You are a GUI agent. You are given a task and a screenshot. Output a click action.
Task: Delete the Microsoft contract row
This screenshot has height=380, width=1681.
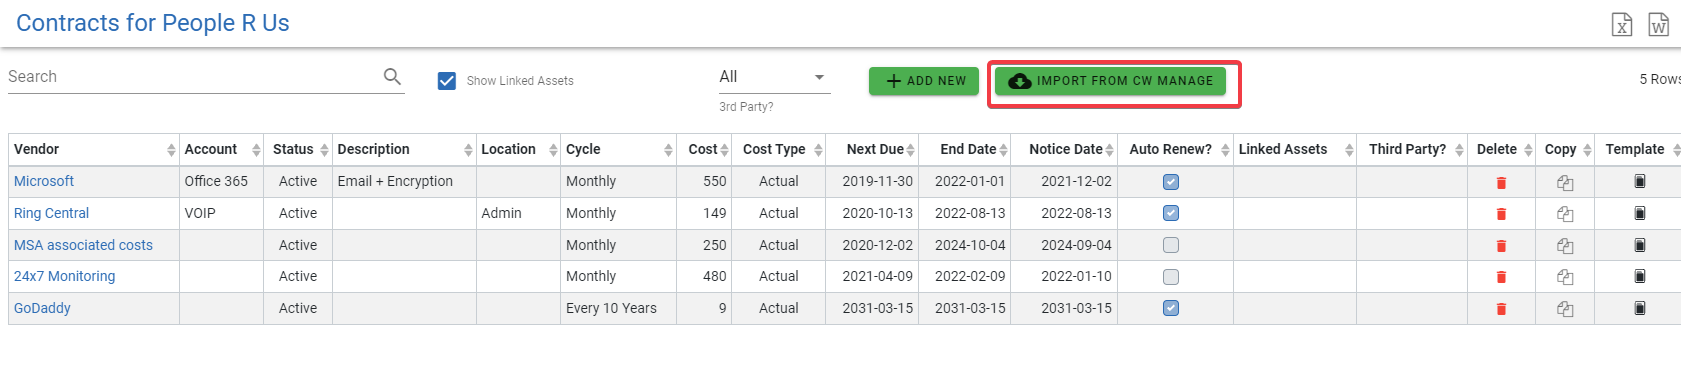pos(1500,182)
